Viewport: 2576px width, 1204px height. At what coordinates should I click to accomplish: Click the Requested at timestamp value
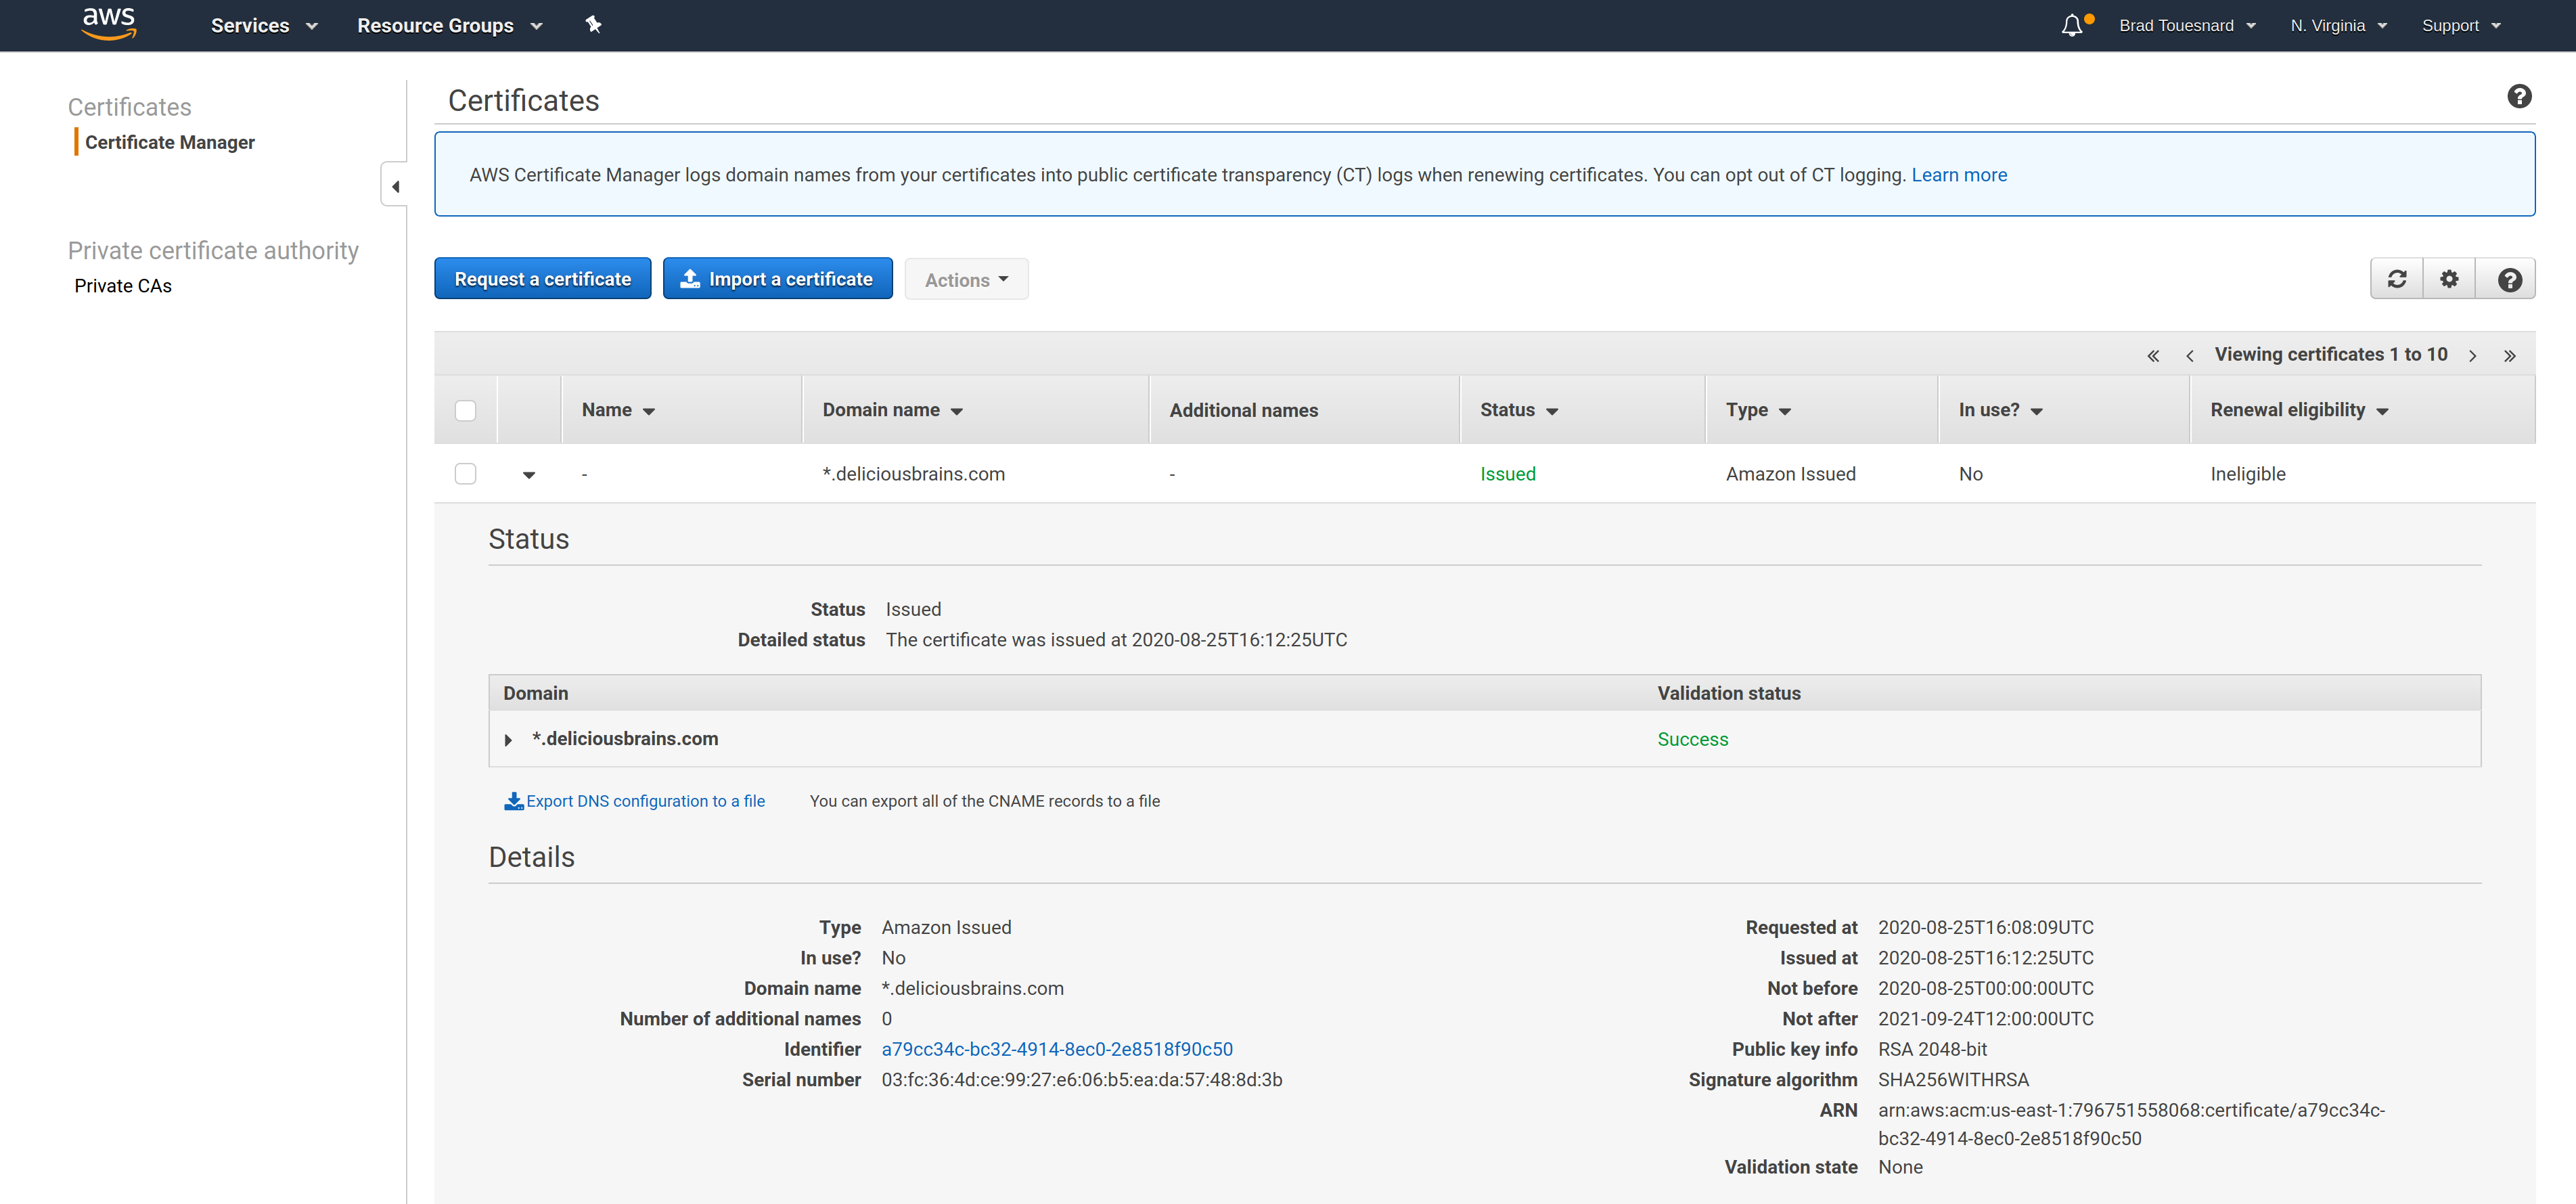click(1985, 928)
